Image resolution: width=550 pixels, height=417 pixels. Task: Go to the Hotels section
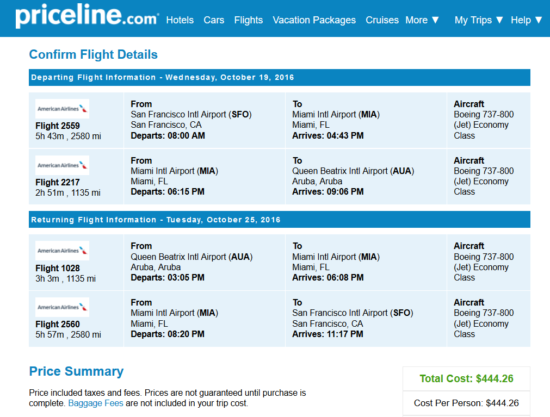point(180,20)
